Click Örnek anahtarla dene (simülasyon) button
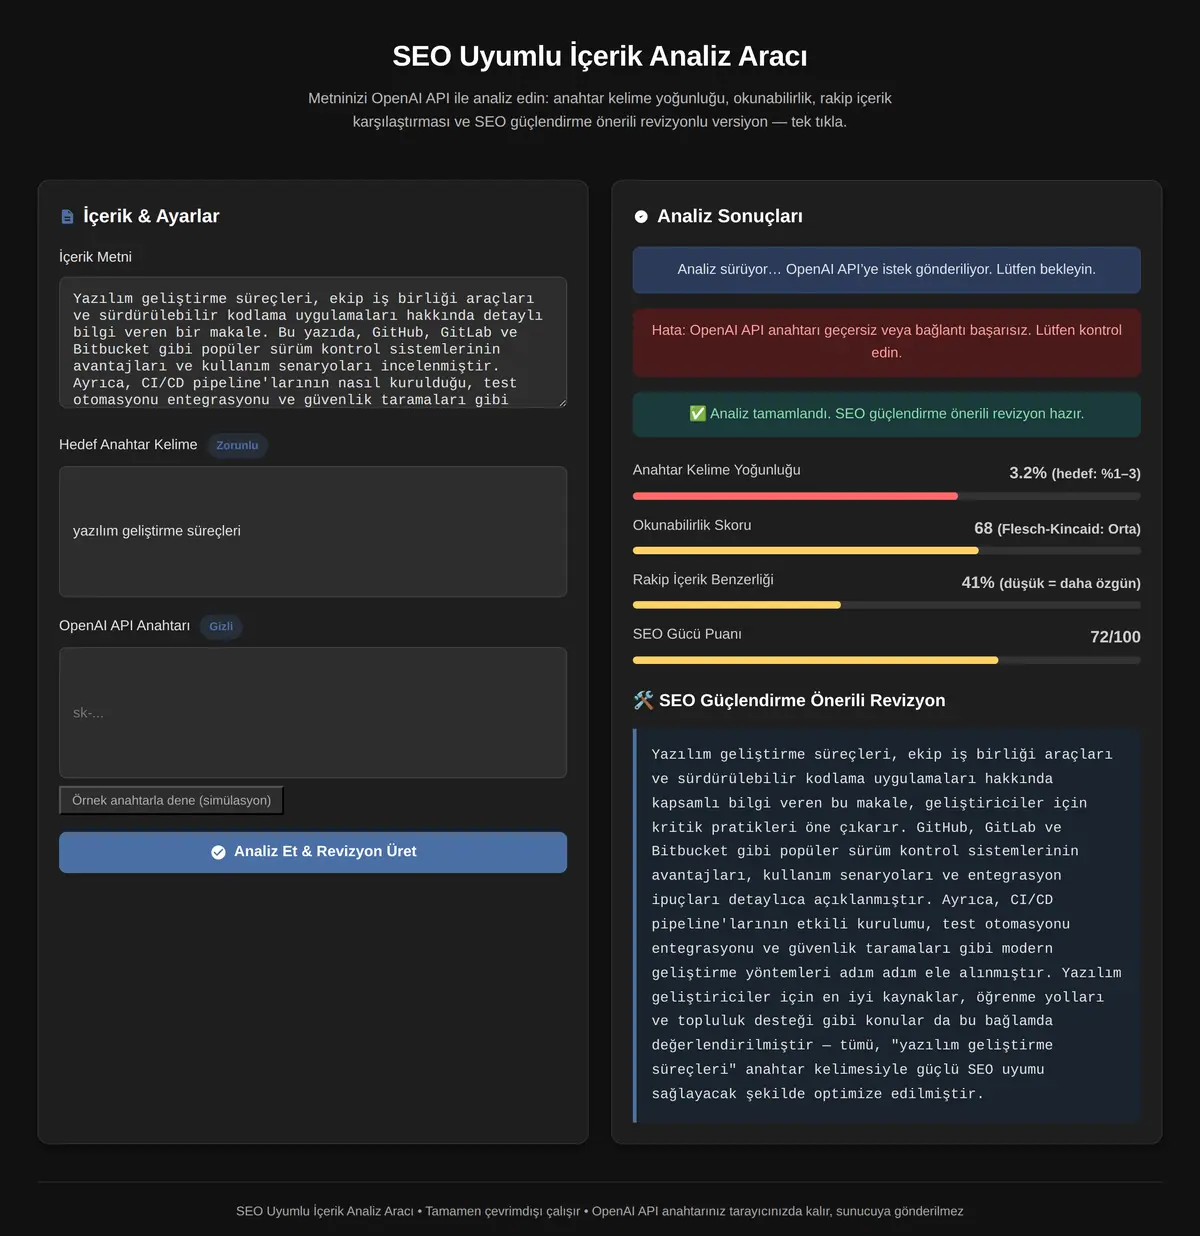 coord(172,800)
